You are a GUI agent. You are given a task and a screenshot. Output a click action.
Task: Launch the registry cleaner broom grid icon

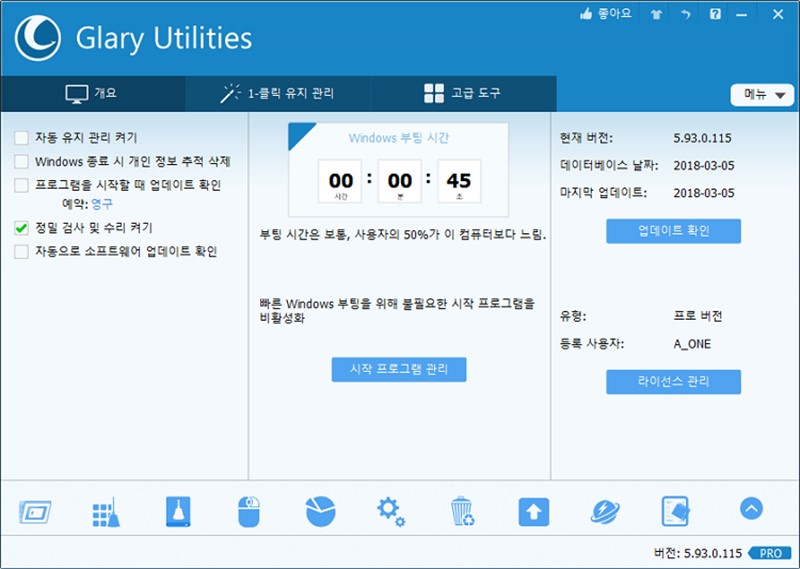pyautogui.click(x=106, y=512)
